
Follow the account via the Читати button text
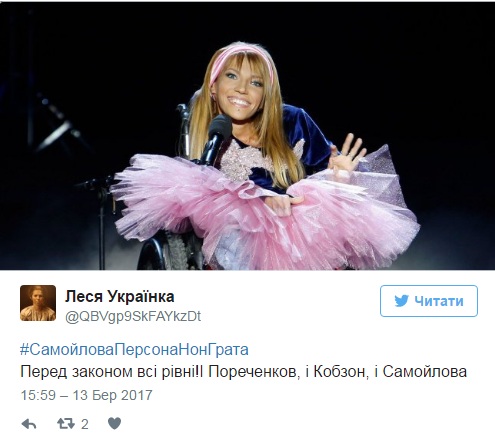(x=439, y=301)
